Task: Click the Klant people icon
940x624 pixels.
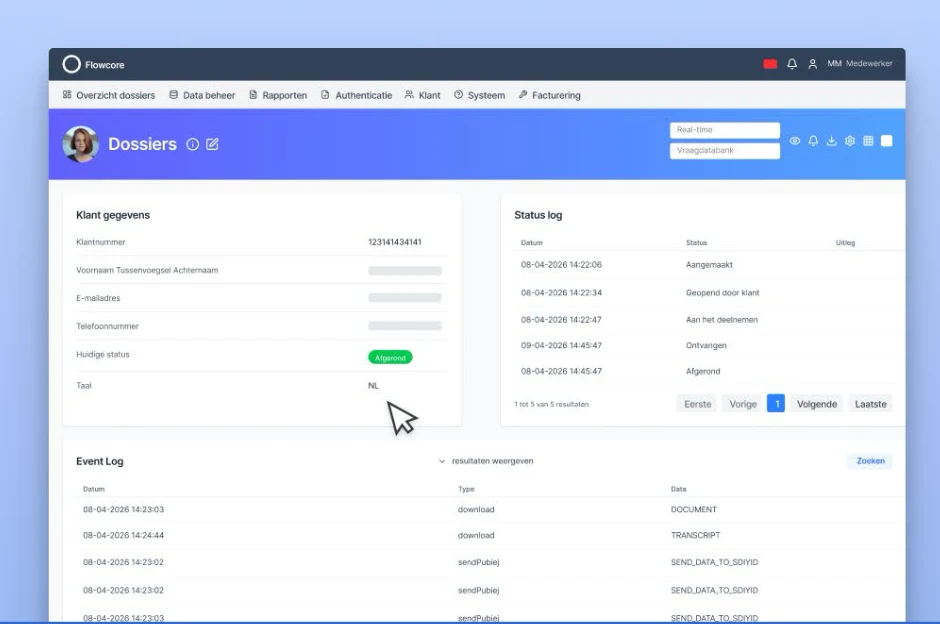Action: [409, 95]
